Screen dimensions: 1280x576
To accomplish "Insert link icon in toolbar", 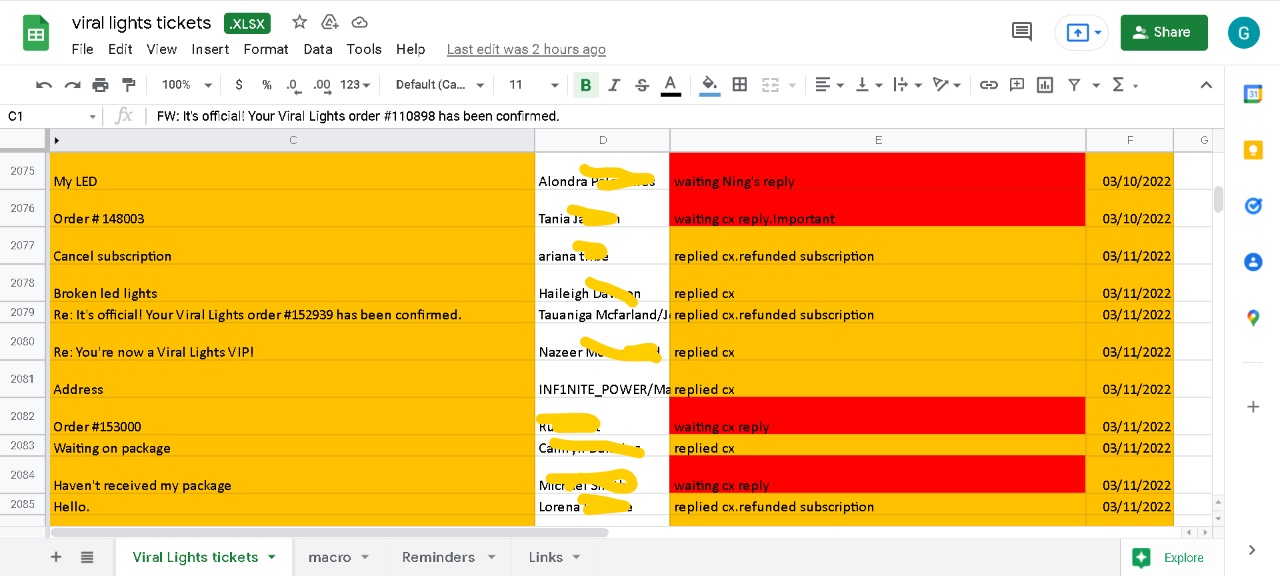I will point(989,85).
